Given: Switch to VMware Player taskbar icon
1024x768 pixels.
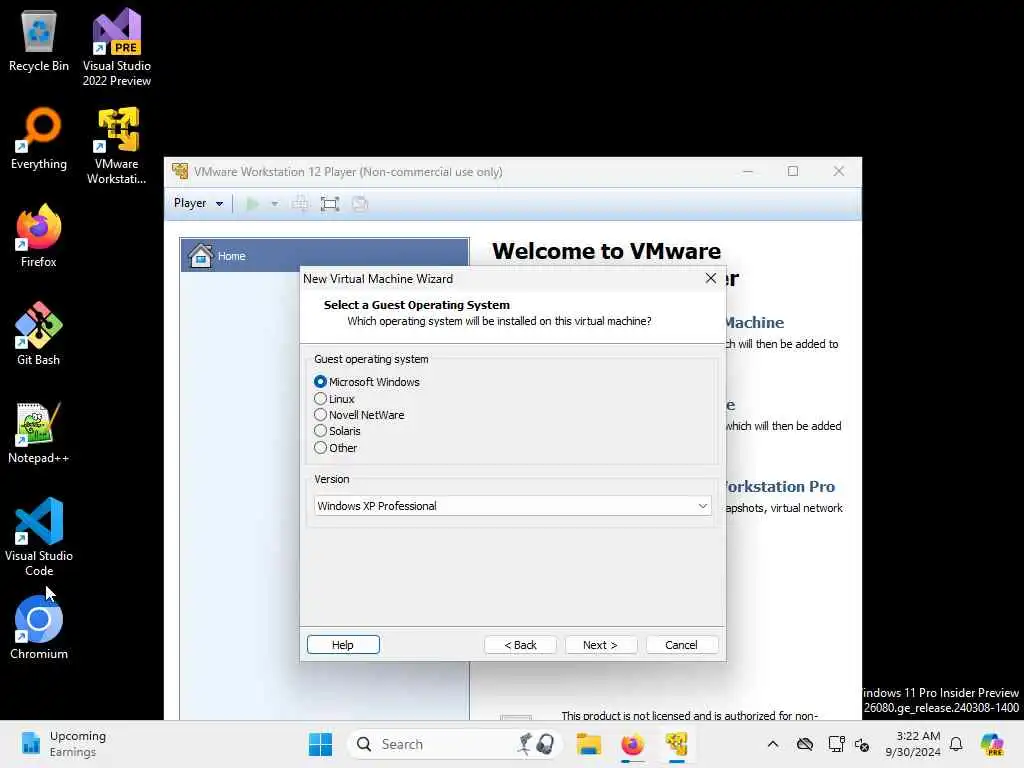Looking at the screenshot, I should [x=677, y=744].
